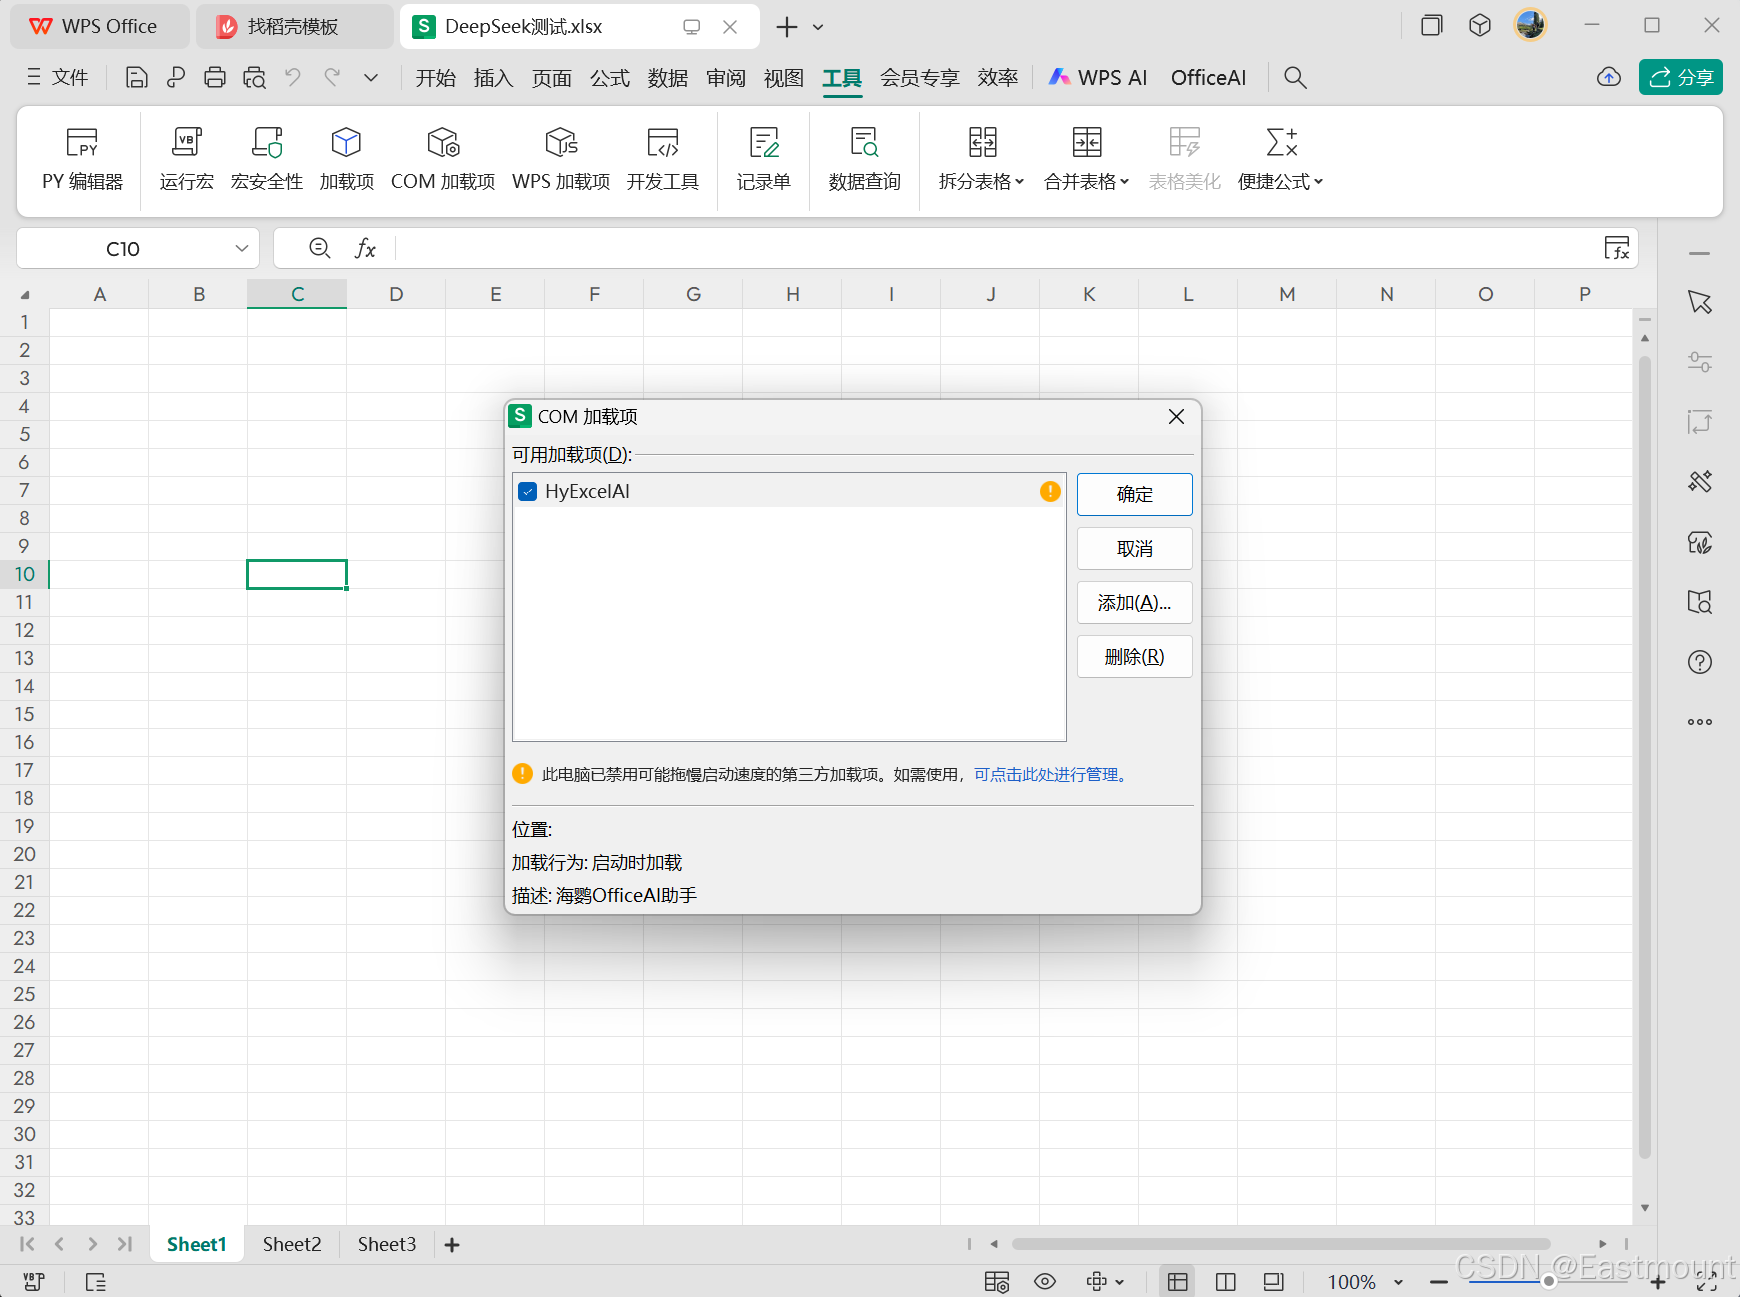Open WPS 加载项 in the ribbon
This screenshot has width=1740, height=1297.
[x=561, y=159]
